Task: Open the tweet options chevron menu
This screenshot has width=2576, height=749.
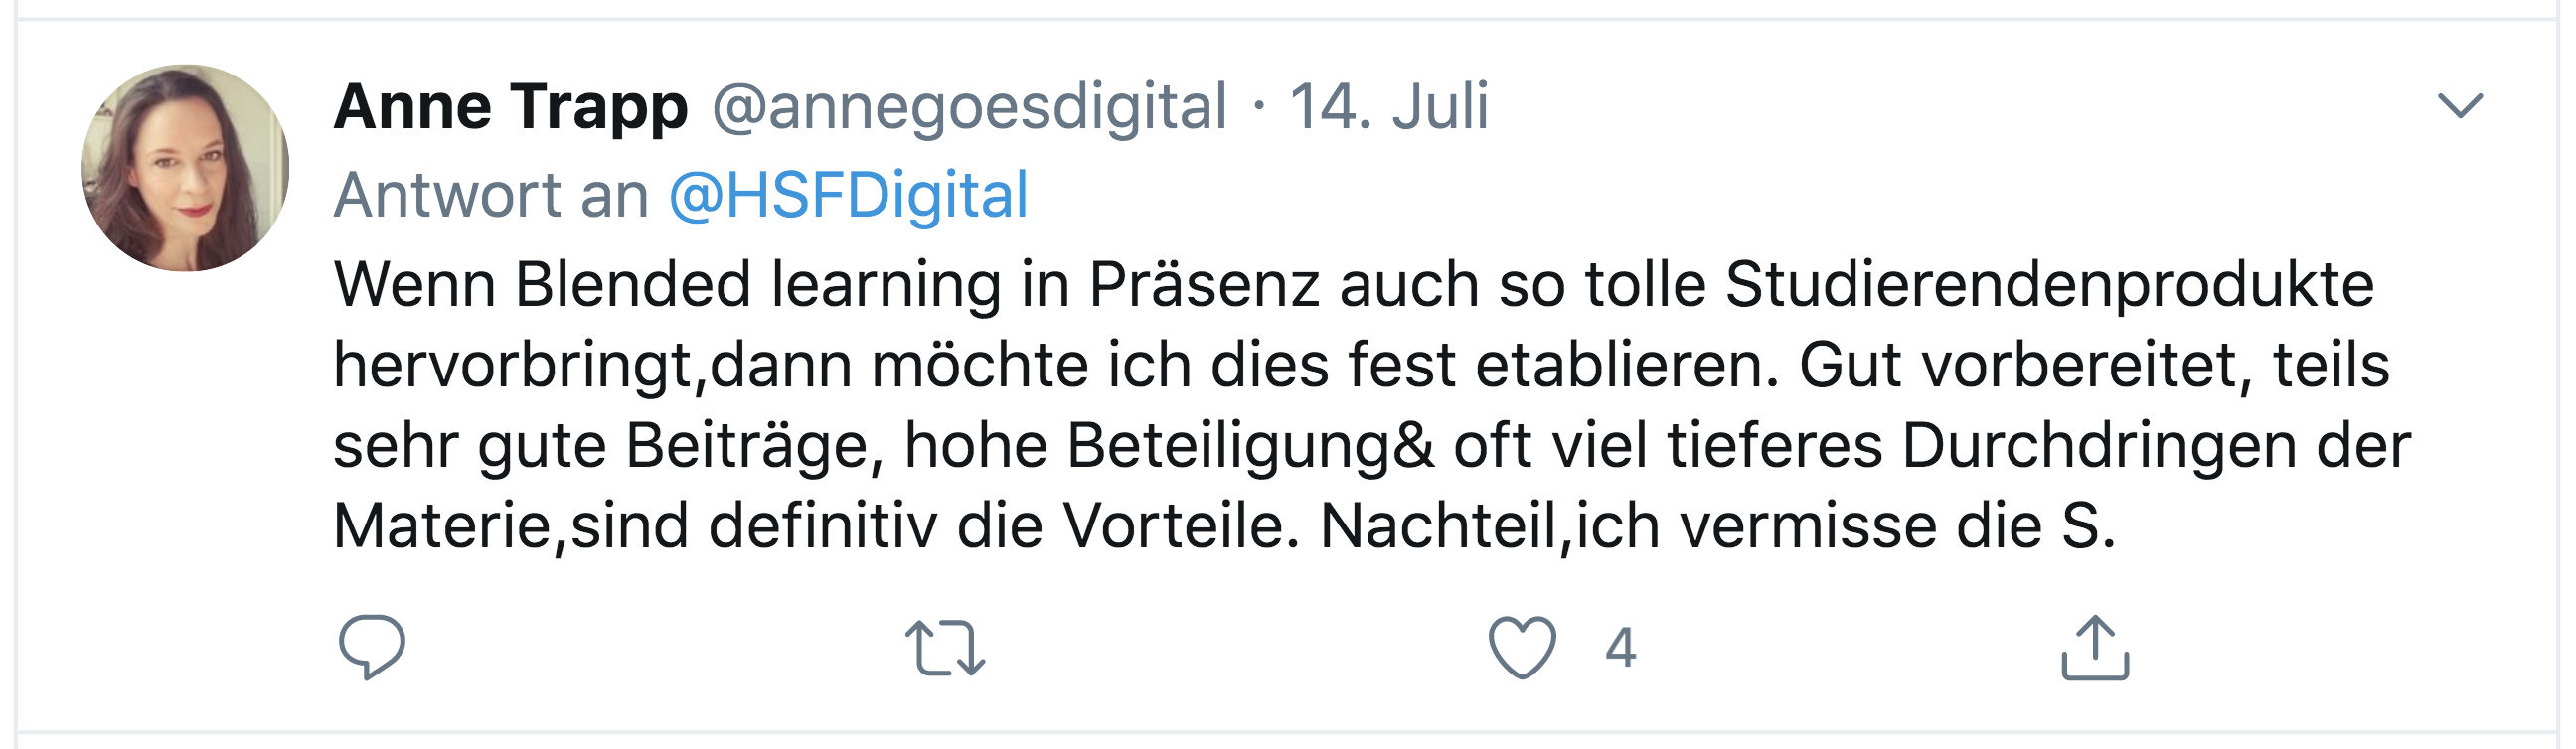Action: pos(2460,105)
